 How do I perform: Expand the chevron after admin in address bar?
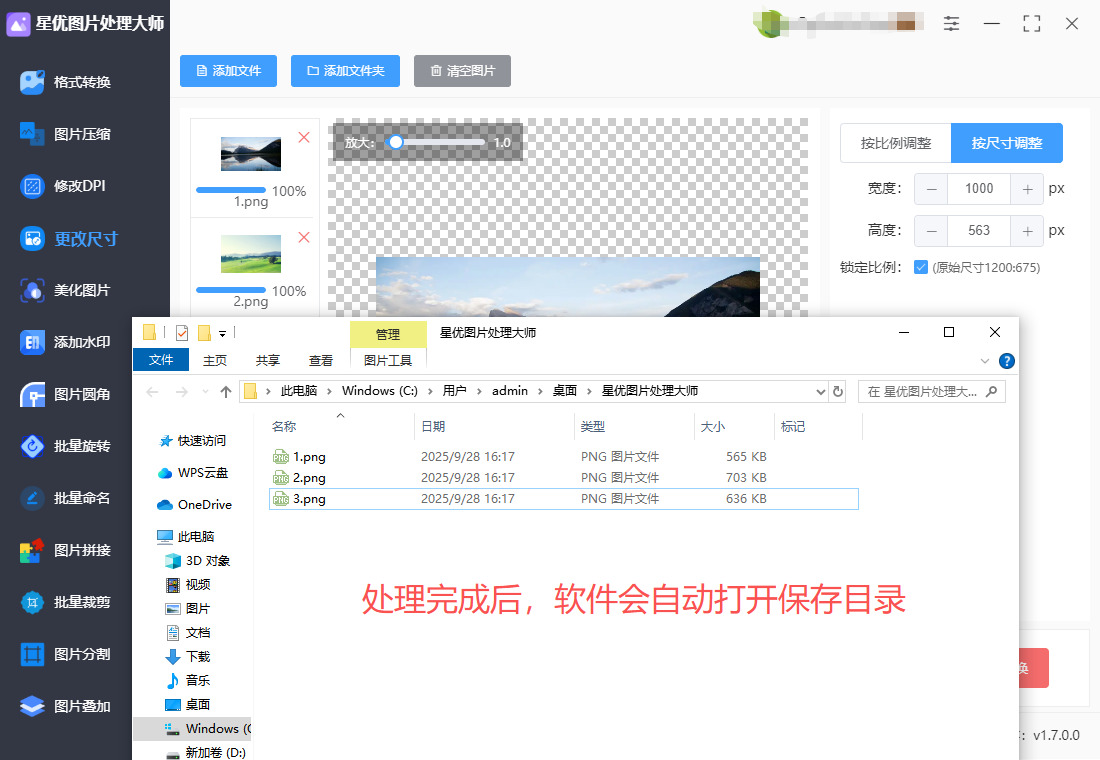[540, 392]
